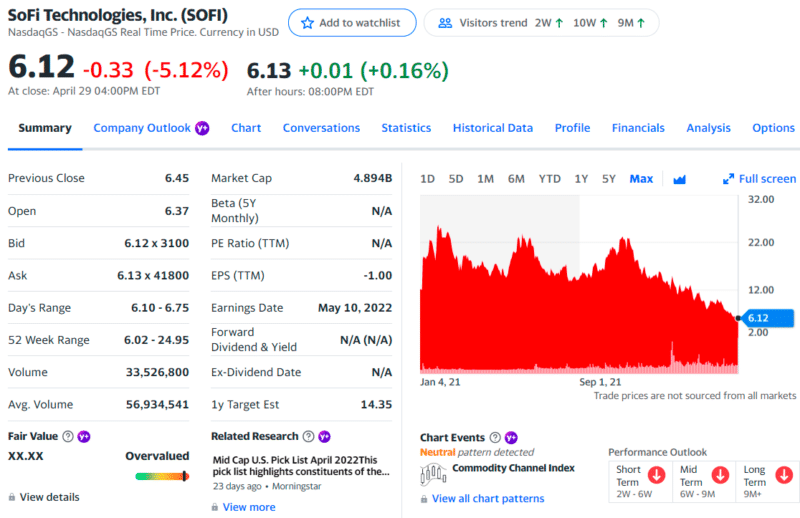
Task: Select the 6M chart range
Action: point(516,179)
